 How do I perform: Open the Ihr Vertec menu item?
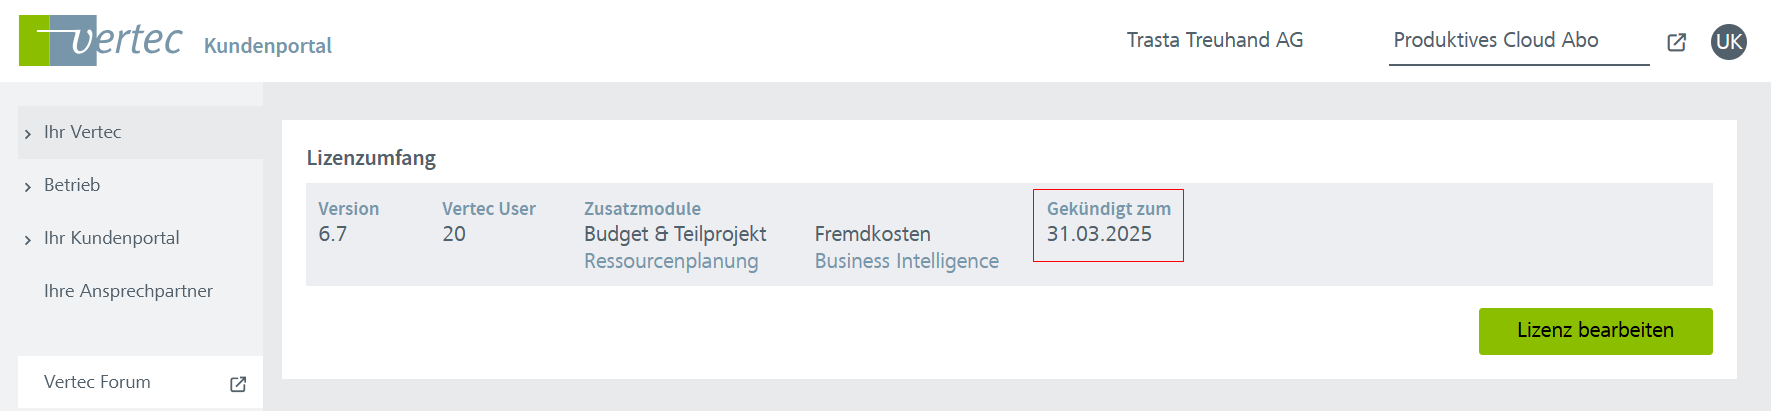pos(83,132)
